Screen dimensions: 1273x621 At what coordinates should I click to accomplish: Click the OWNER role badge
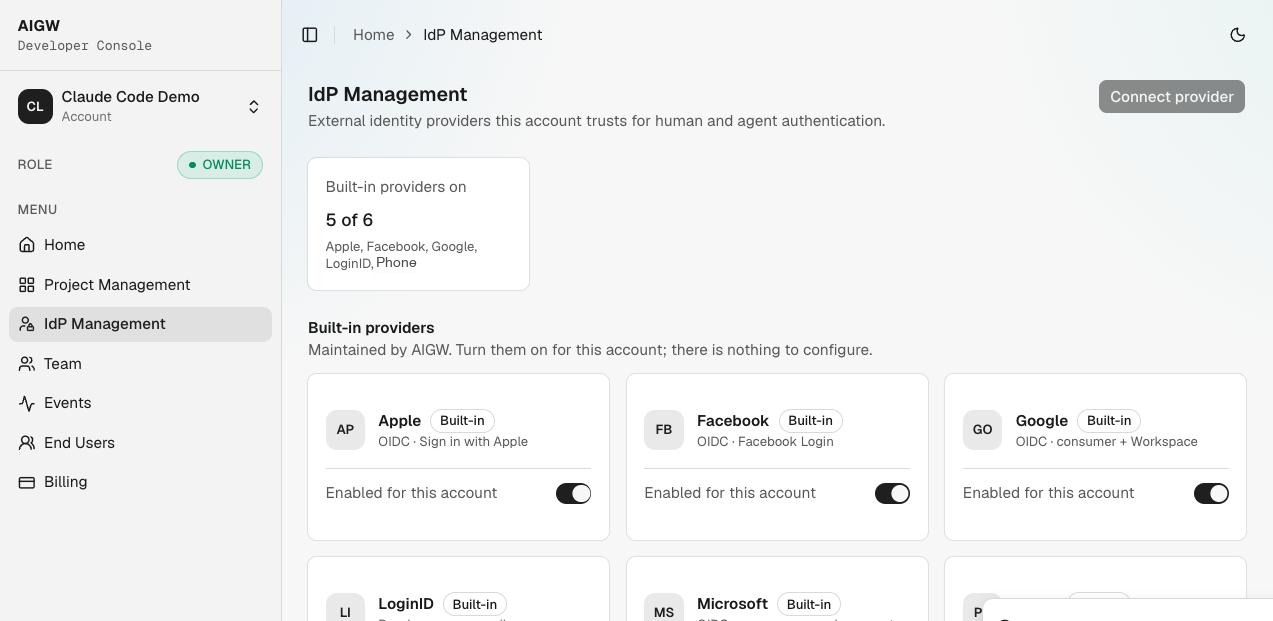[220, 165]
